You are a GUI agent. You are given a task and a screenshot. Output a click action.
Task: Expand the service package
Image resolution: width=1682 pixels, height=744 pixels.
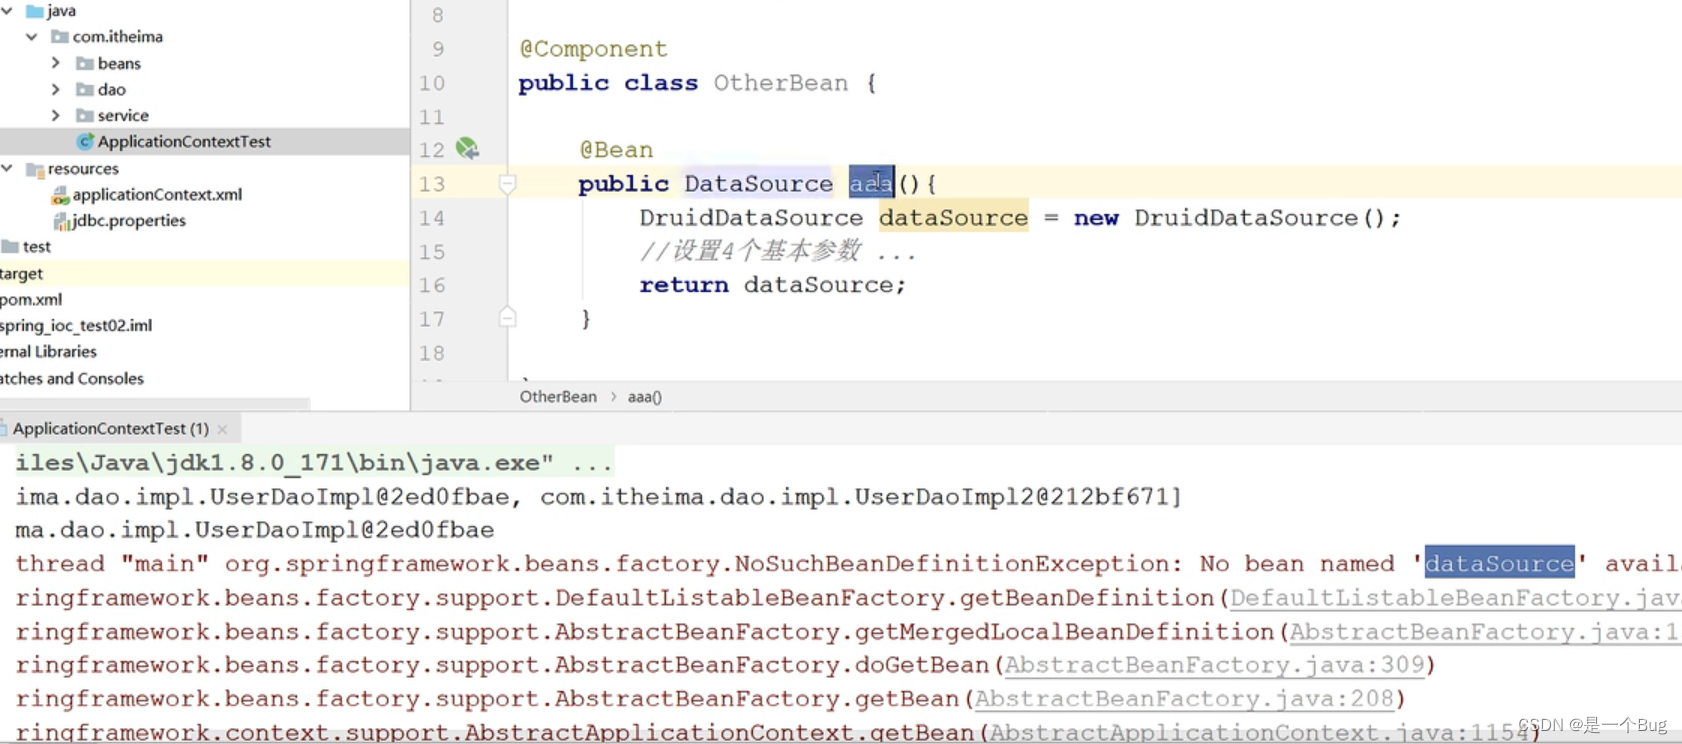point(56,115)
